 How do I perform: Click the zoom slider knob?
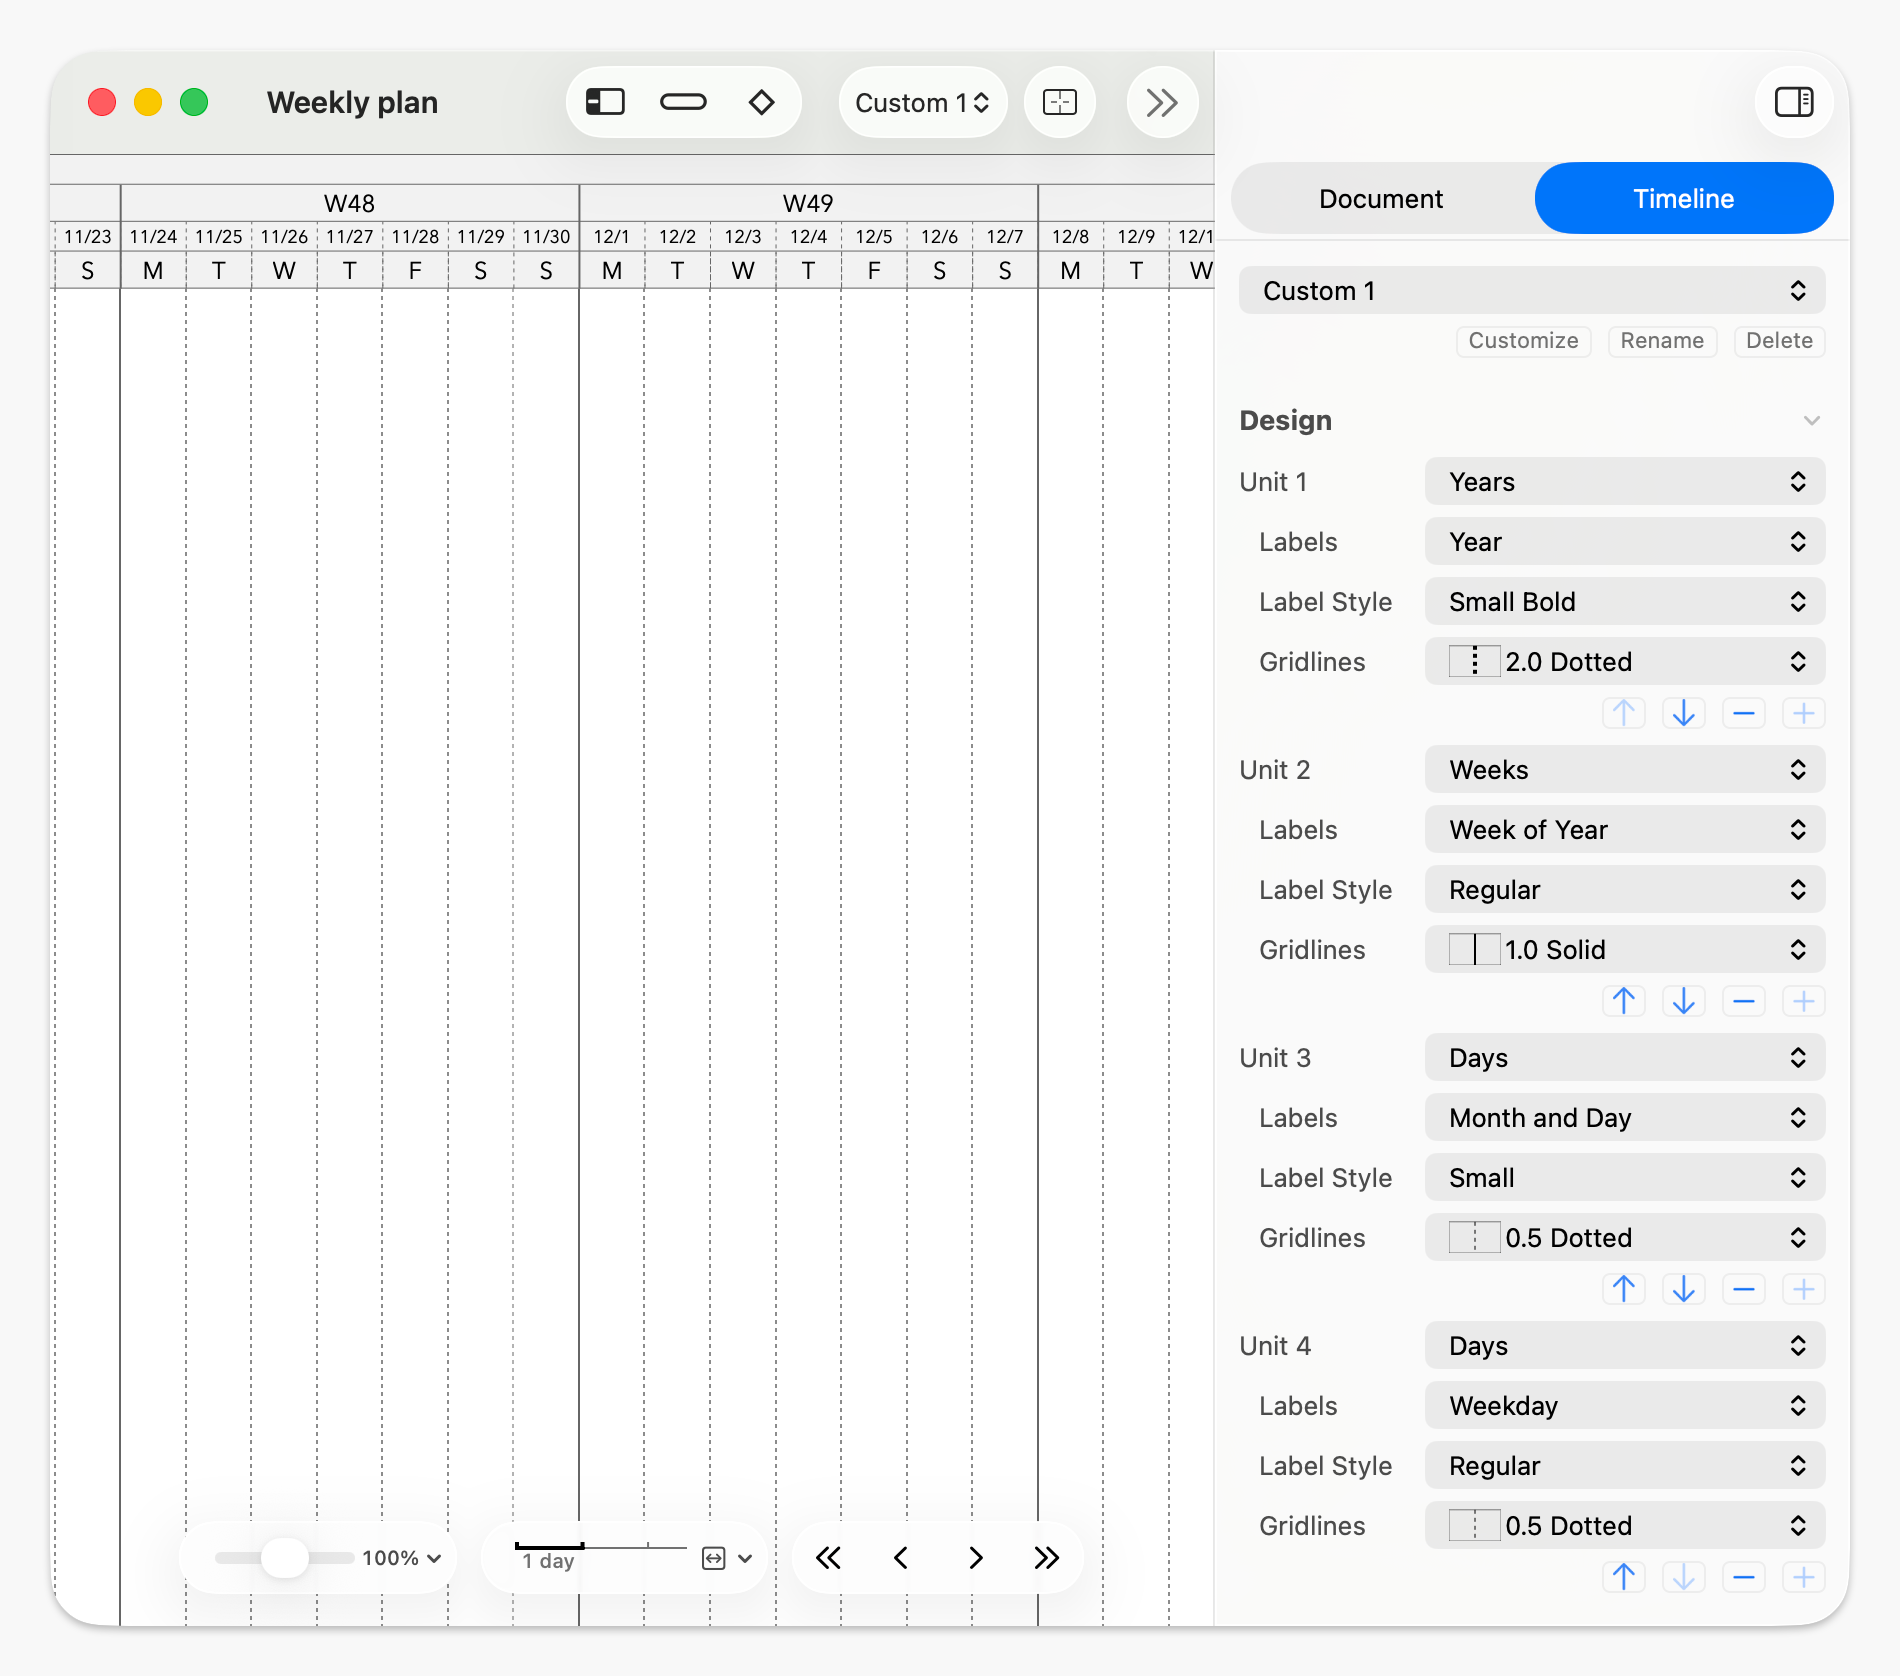[285, 1558]
